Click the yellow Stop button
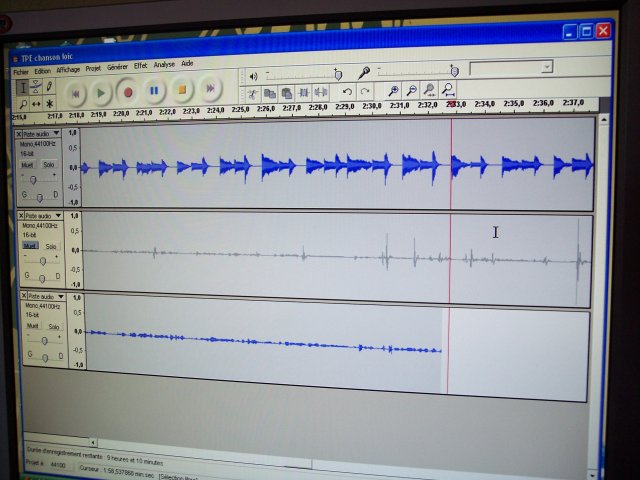The image size is (640, 480). pos(182,90)
